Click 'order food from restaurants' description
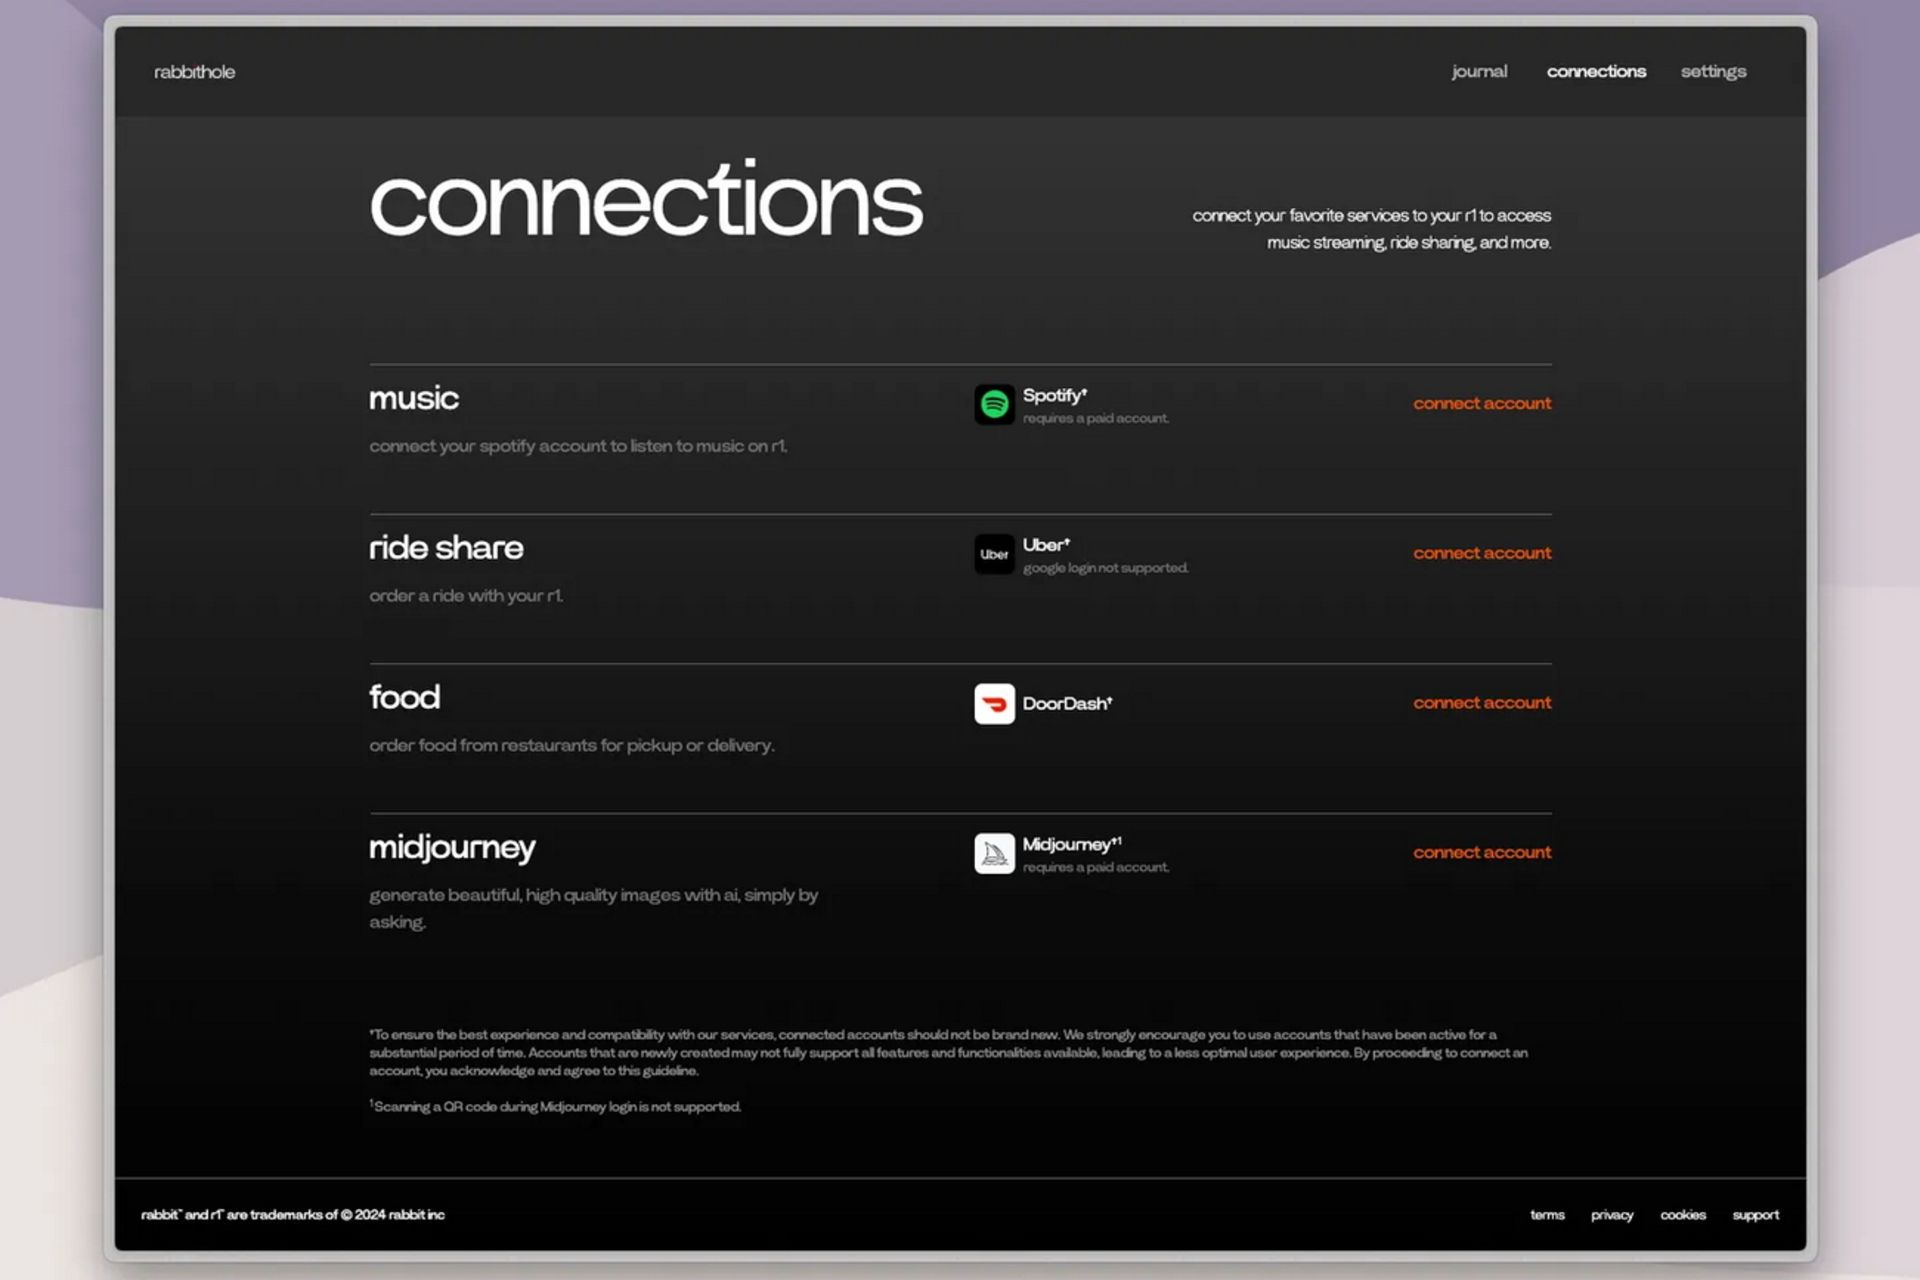The image size is (1920, 1280). coord(572,745)
